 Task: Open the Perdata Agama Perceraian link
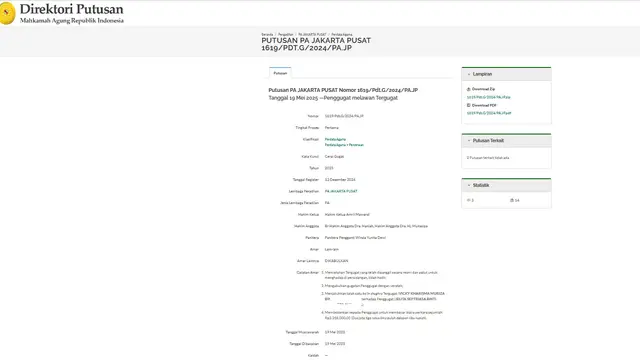[344, 145]
